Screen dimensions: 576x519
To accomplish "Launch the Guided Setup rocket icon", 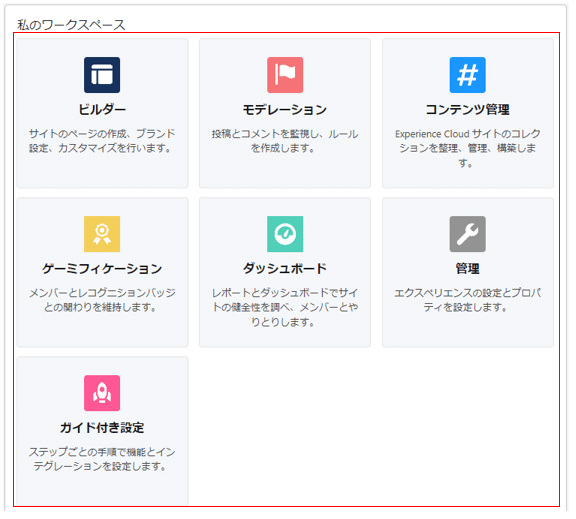I will point(102,393).
